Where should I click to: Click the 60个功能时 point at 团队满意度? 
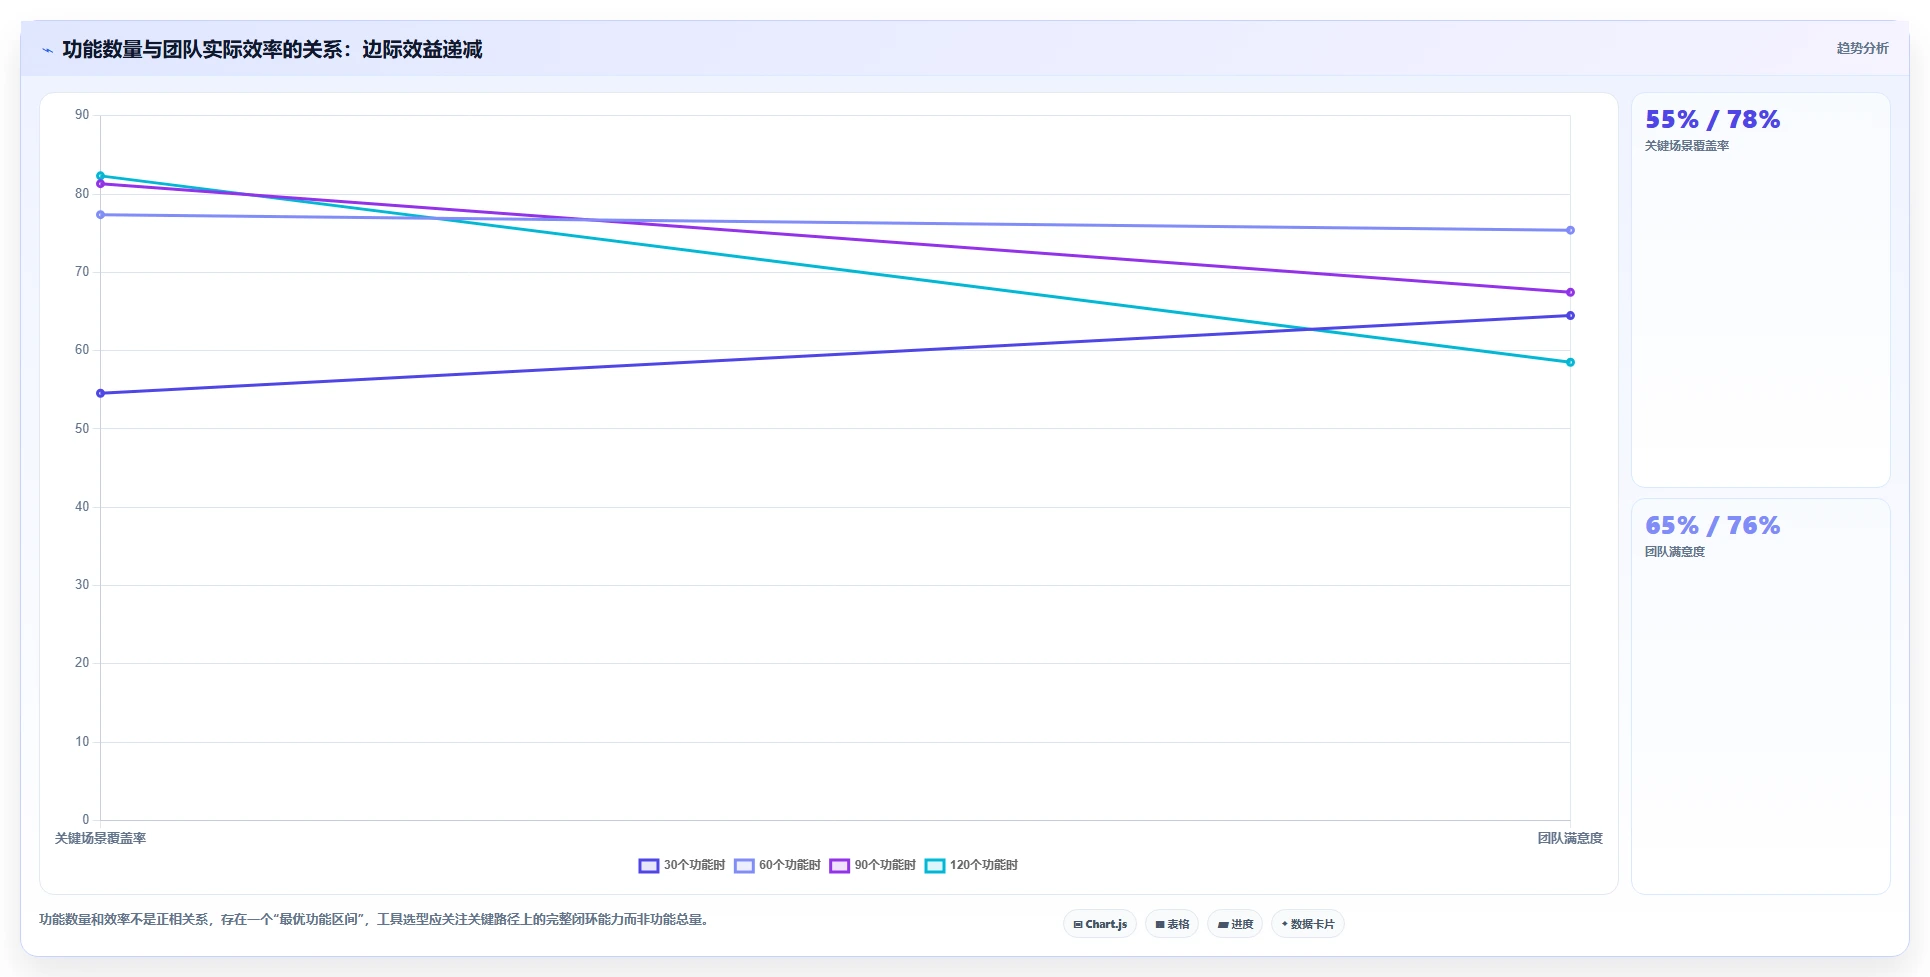tap(1570, 230)
